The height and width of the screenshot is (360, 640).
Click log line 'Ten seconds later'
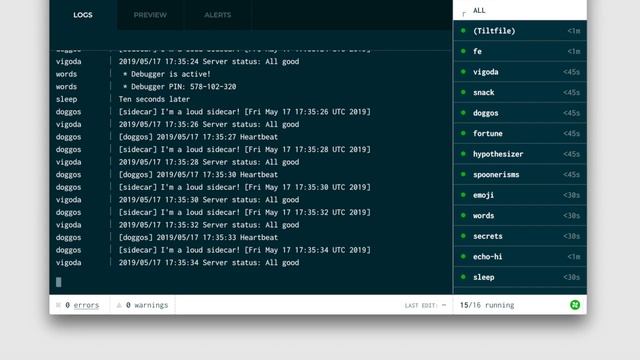154,99
